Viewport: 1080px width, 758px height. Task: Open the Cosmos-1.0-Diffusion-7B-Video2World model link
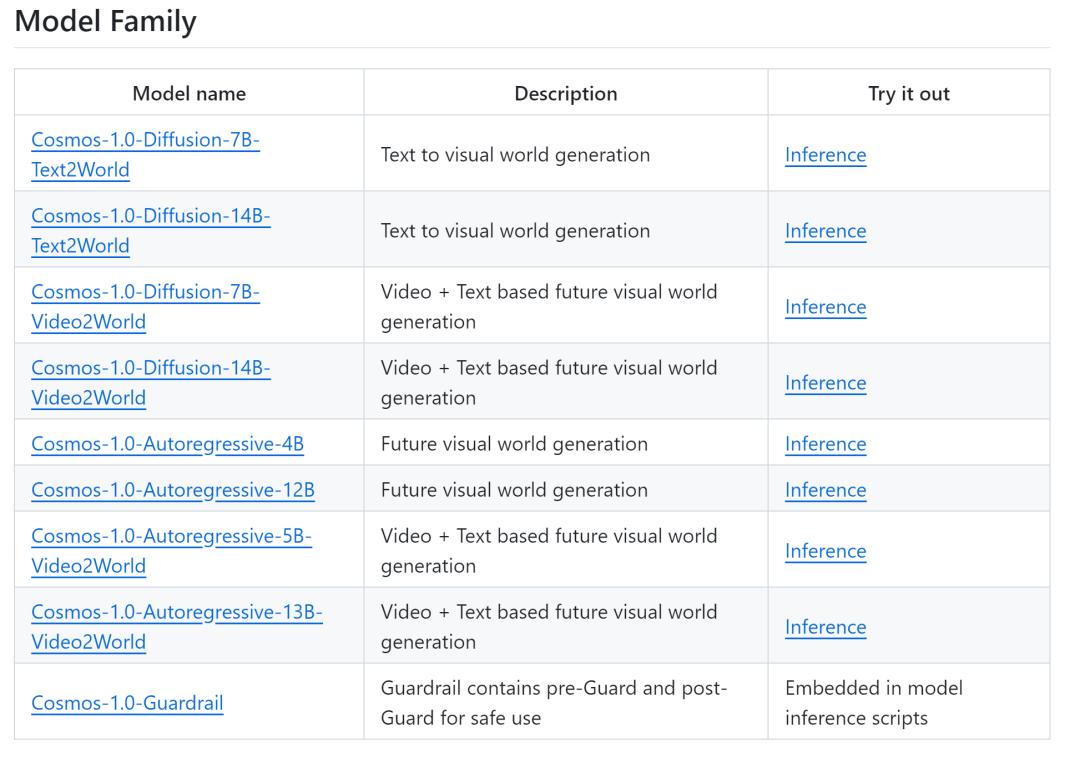145,293
